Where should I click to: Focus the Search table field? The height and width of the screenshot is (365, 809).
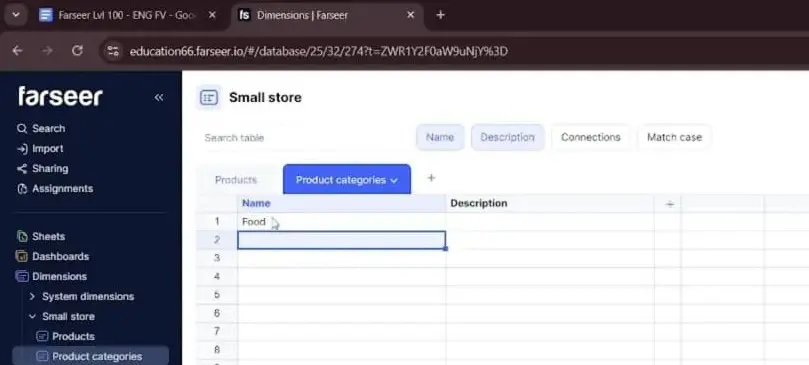[304, 138]
